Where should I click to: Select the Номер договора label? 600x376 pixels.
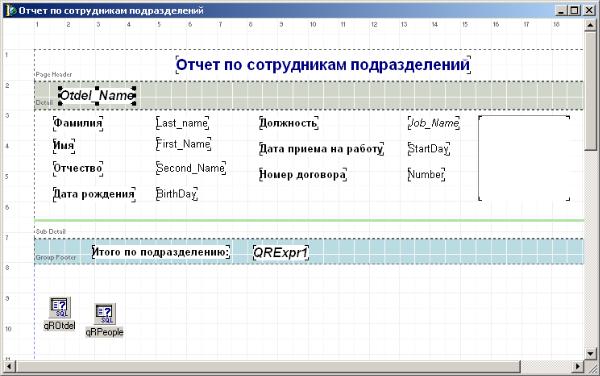tap(303, 174)
